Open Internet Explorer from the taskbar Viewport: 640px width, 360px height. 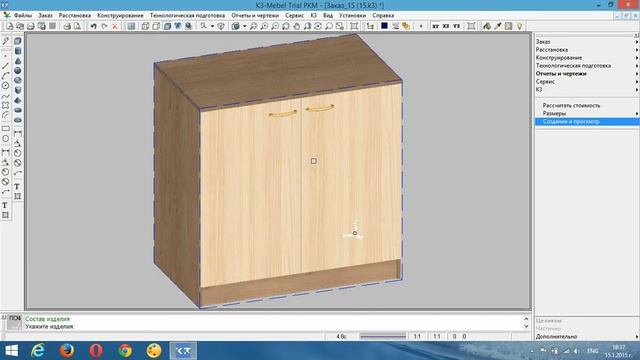[38, 351]
